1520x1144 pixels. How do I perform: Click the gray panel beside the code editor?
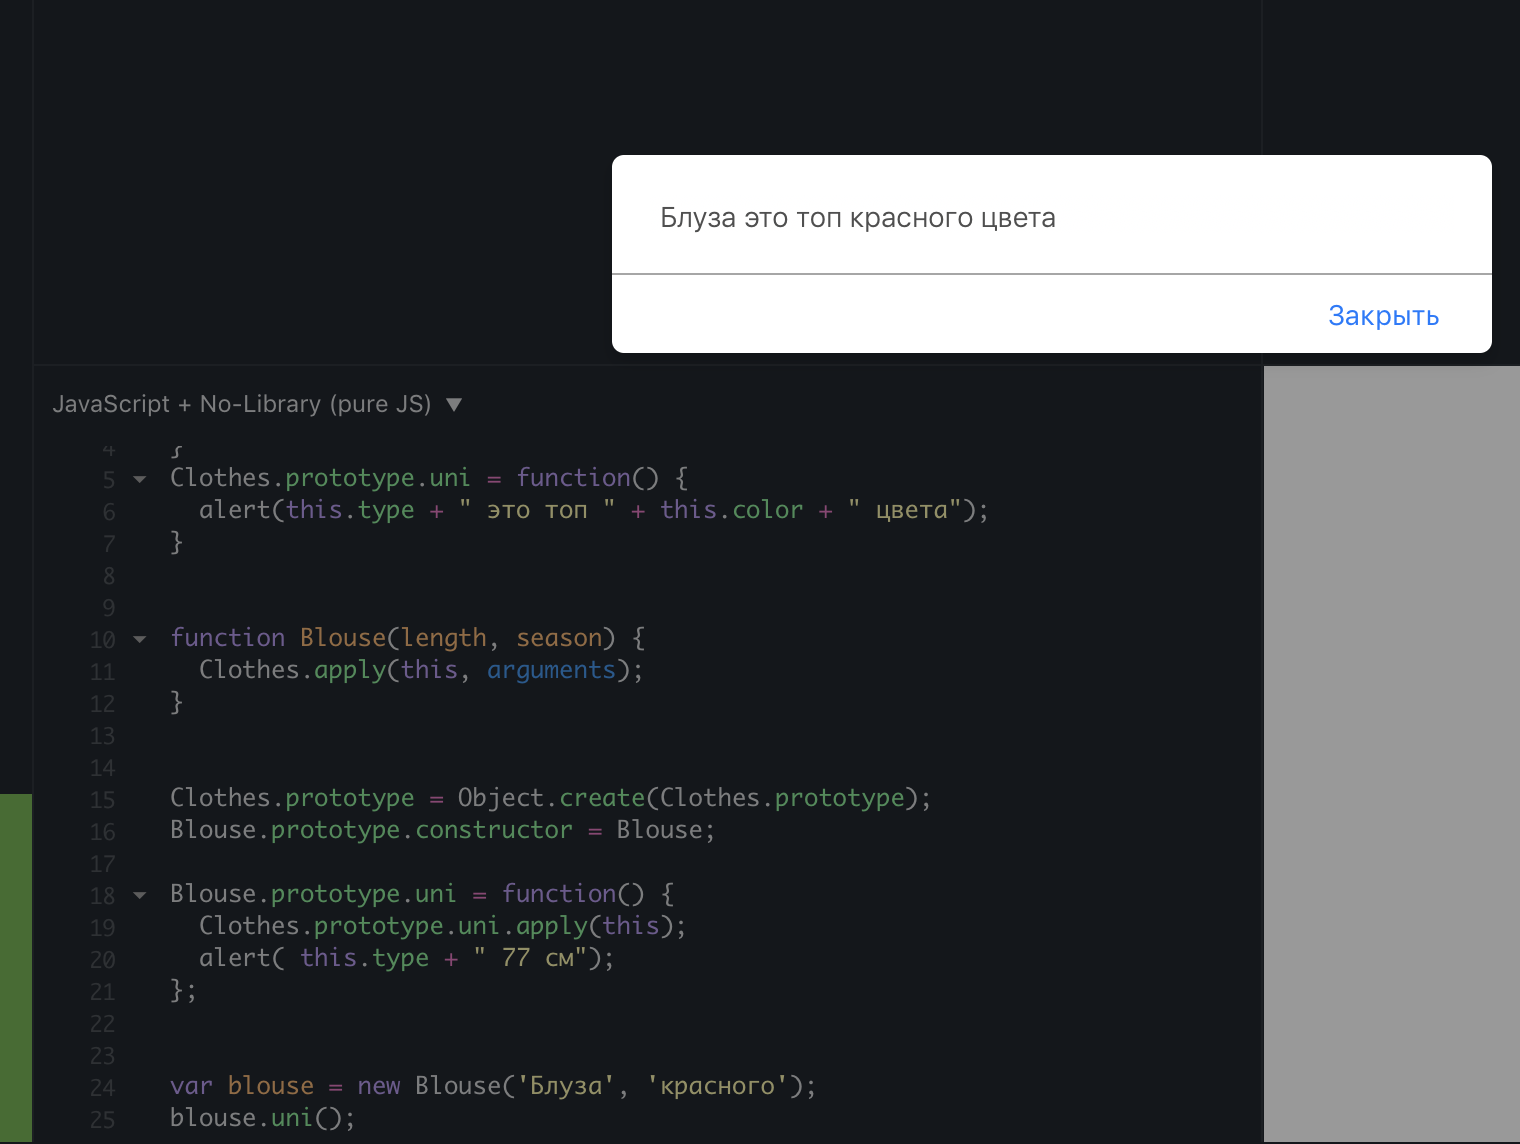click(x=1391, y=752)
